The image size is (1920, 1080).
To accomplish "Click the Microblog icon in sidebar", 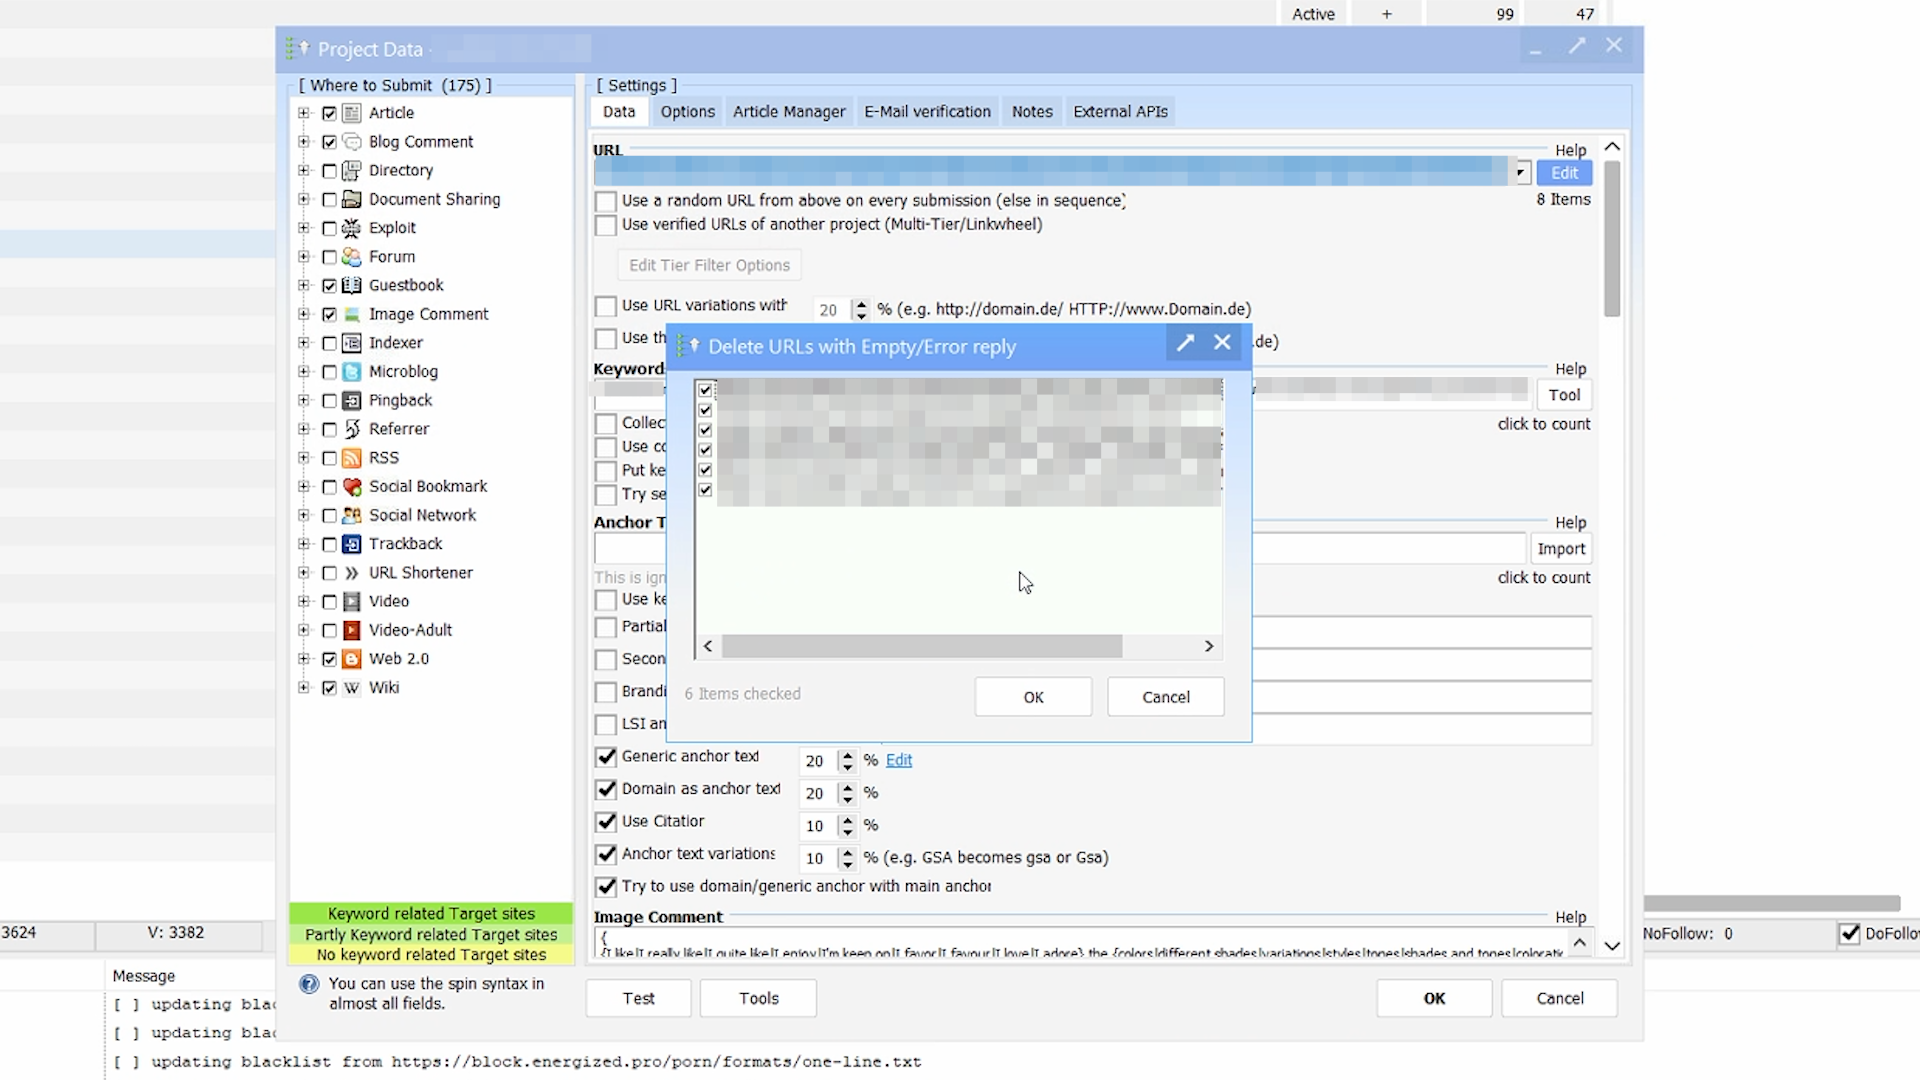I will (352, 371).
